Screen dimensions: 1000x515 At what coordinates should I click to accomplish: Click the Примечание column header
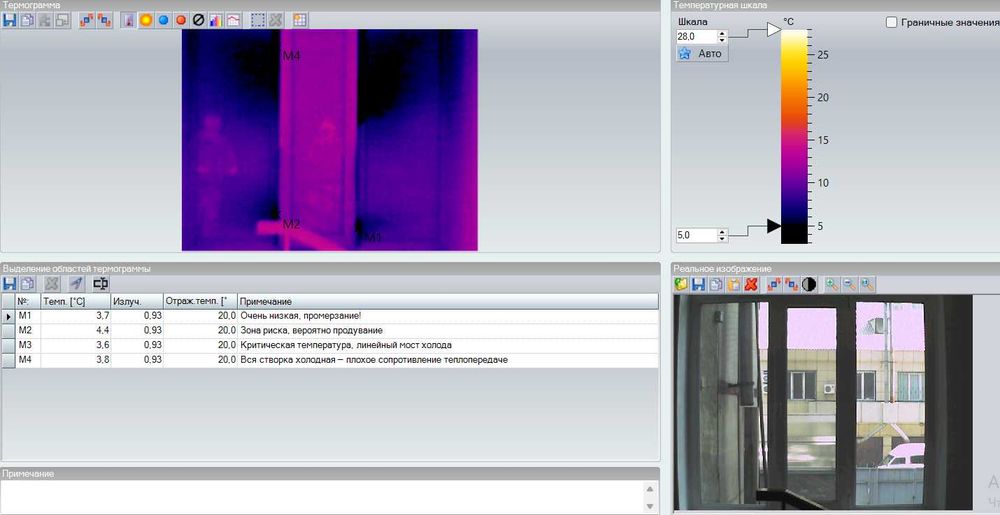coord(448,301)
